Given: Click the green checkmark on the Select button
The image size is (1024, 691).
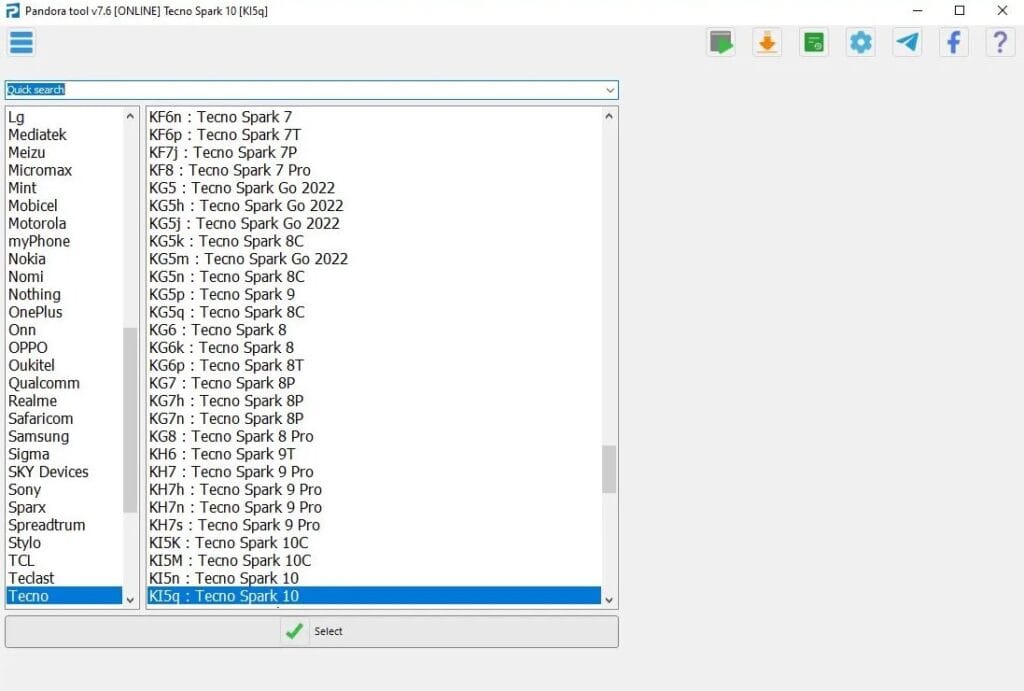Looking at the screenshot, I should click(x=294, y=631).
